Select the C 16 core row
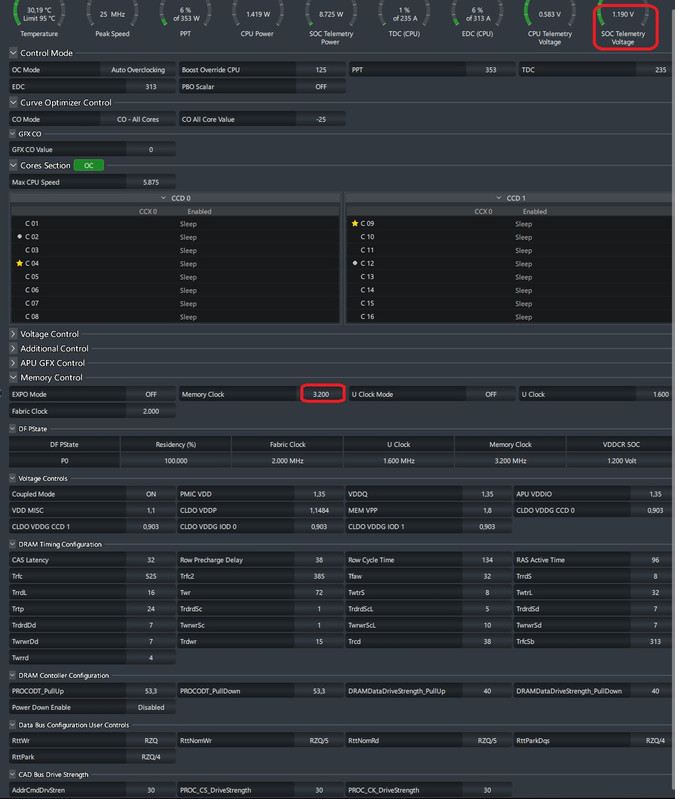Screen dimensions: 675x799 click(x=509, y=316)
